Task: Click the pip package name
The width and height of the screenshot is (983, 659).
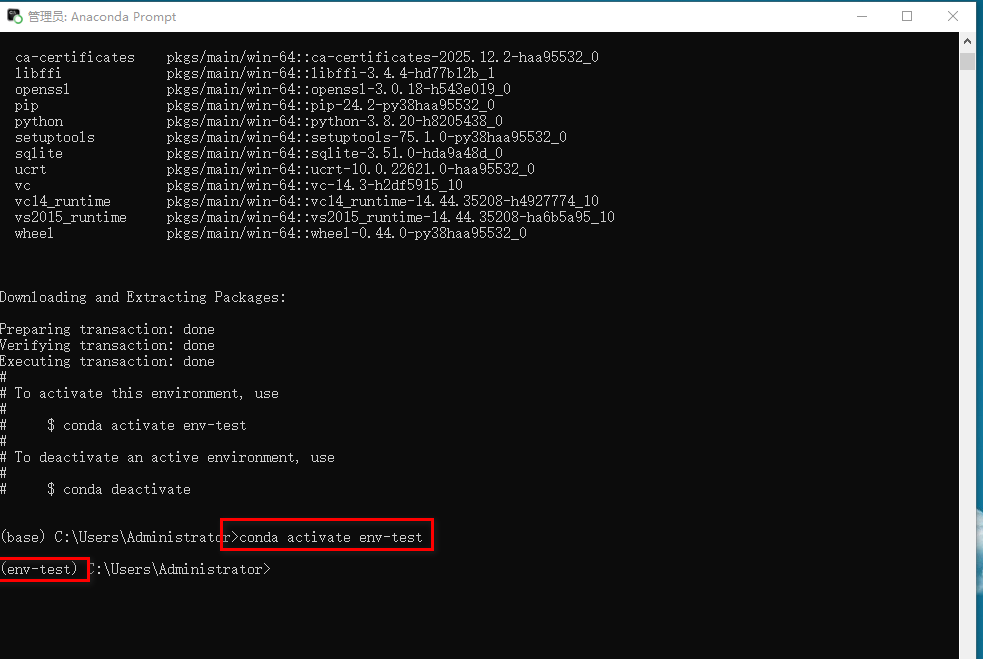Action: [26, 105]
